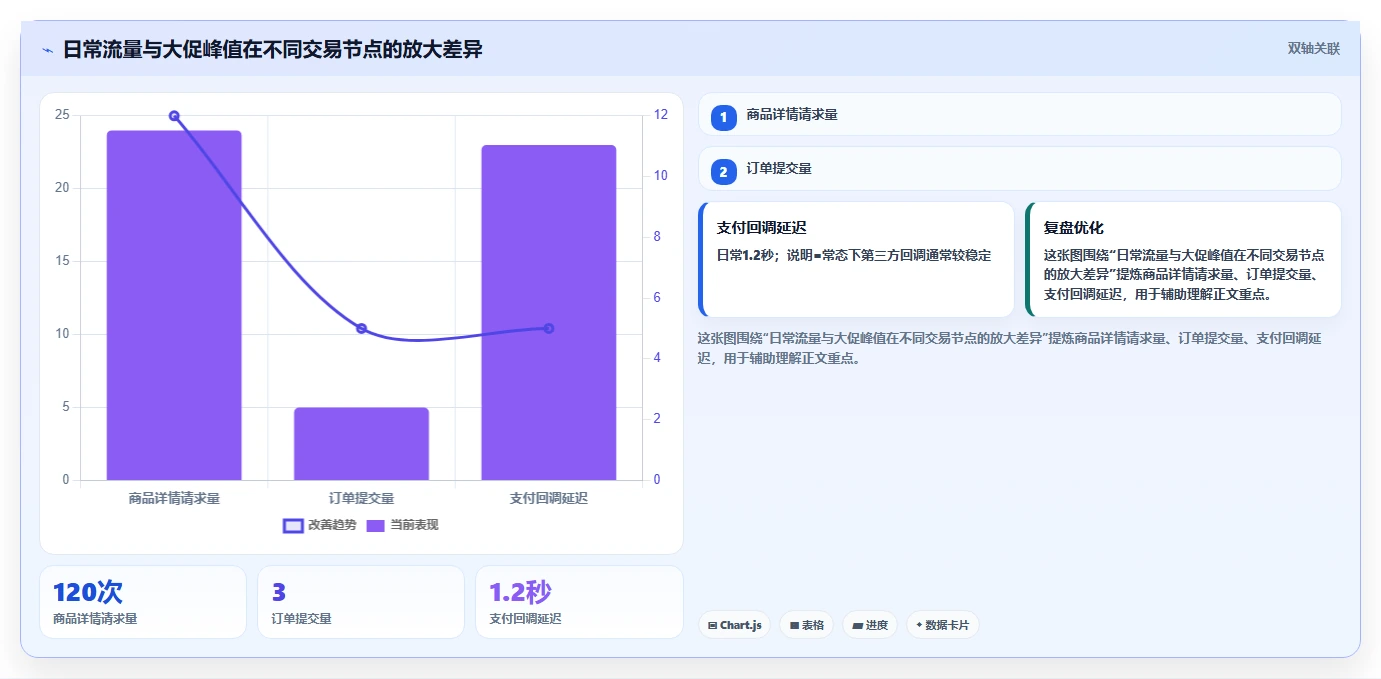Click x-axis label 商品详情请求量
This screenshot has width=1381, height=679.
coord(174,498)
